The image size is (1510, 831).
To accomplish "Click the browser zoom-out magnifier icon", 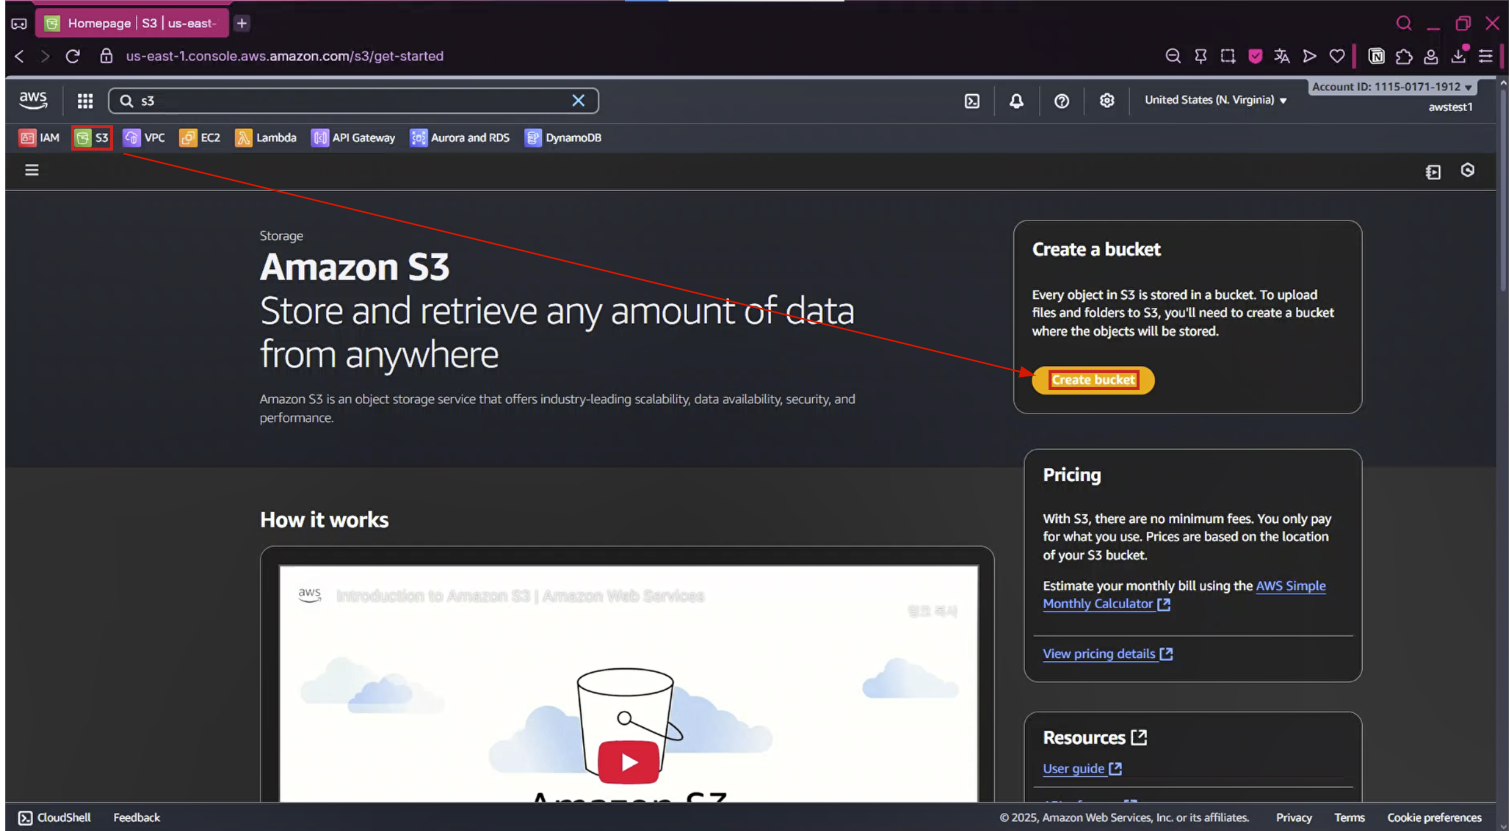I will [x=1173, y=56].
